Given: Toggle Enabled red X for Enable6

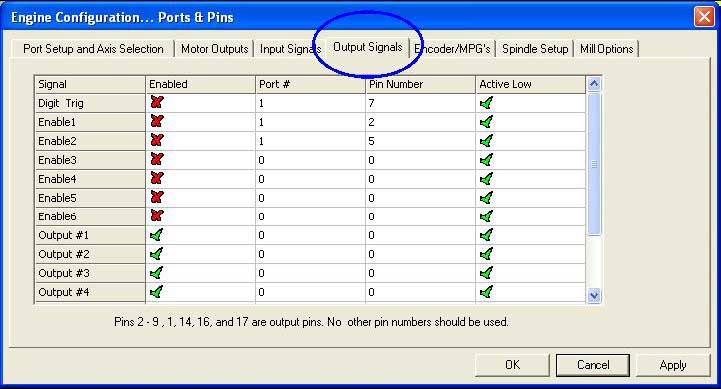Looking at the screenshot, I should click(x=157, y=216).
